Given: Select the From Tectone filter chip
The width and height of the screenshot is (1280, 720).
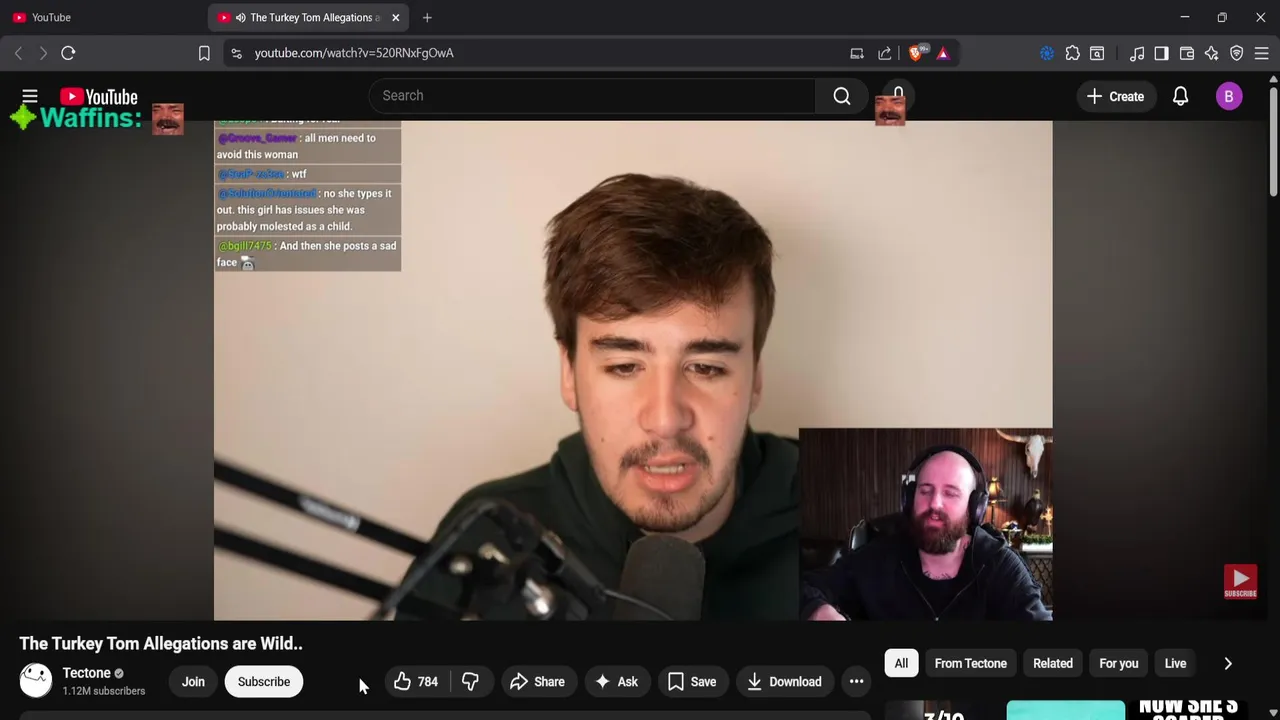Looking at the screenshot, I should (x=970, y=663).
